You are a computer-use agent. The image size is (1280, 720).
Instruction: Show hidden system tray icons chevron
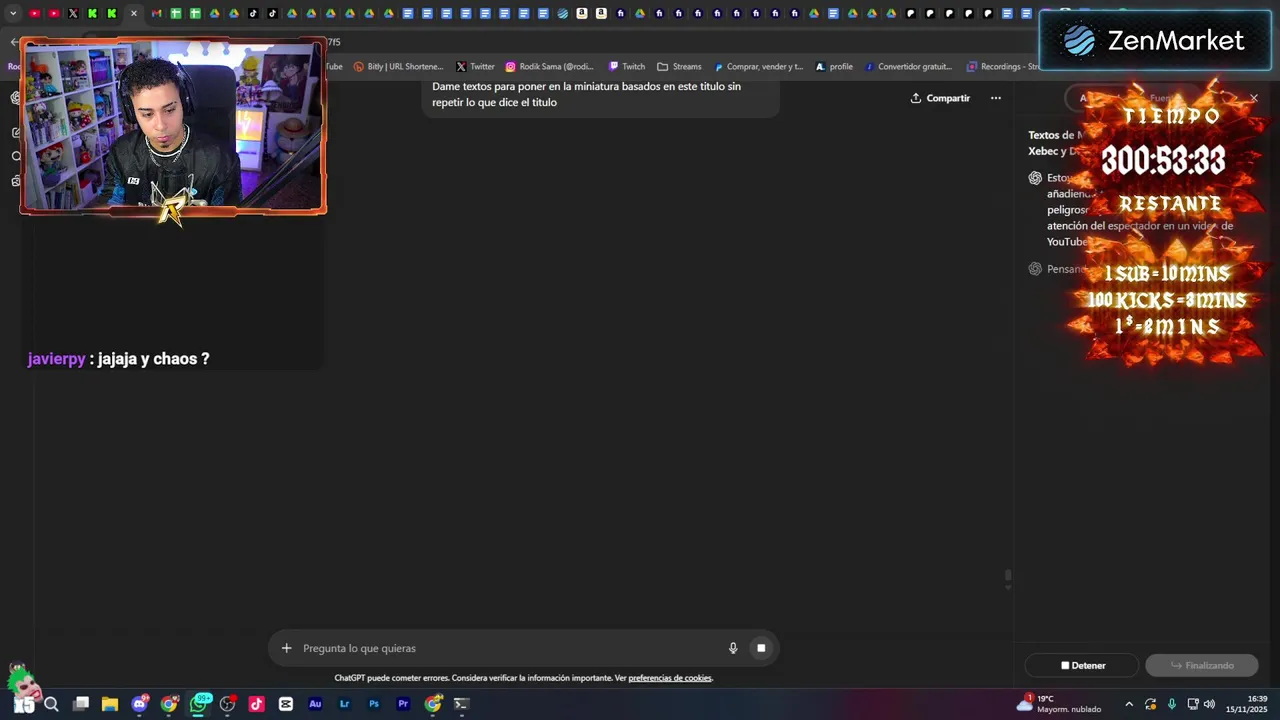click(1129, 704)
